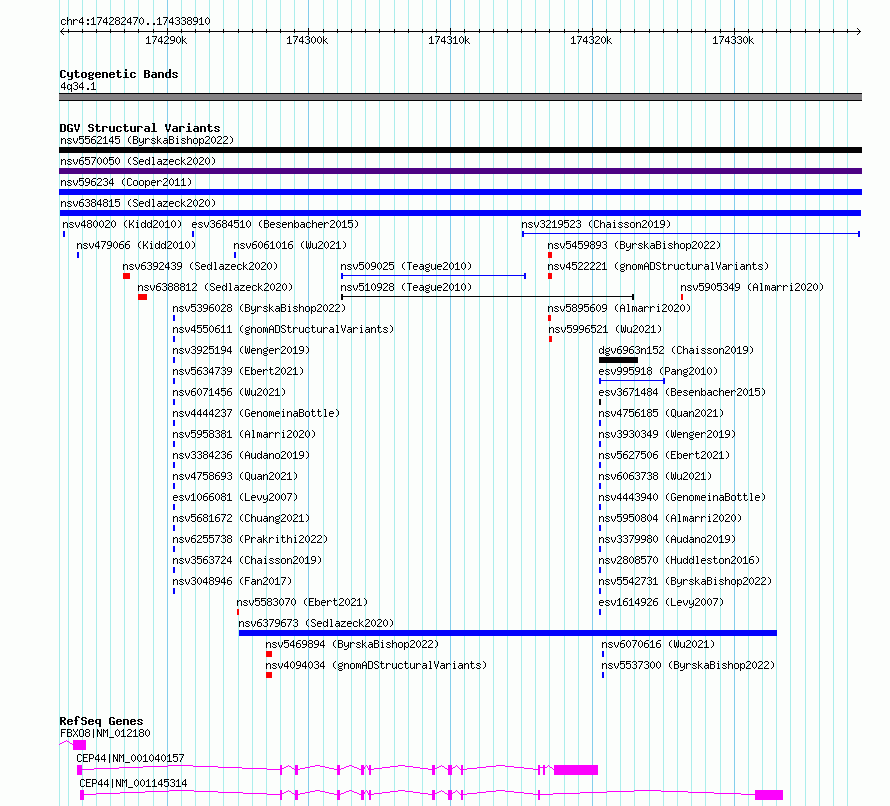Open nsv5537300 (ByrskaBishop2022)
Screen dimensions: 890x806
688,665
